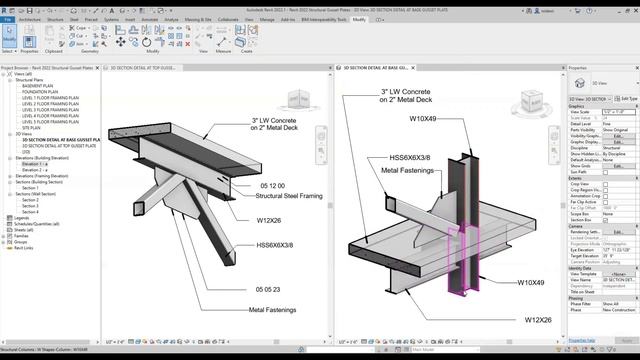
Task: Toggle the Far Clip Active checkbox
Action: point(605,202)
